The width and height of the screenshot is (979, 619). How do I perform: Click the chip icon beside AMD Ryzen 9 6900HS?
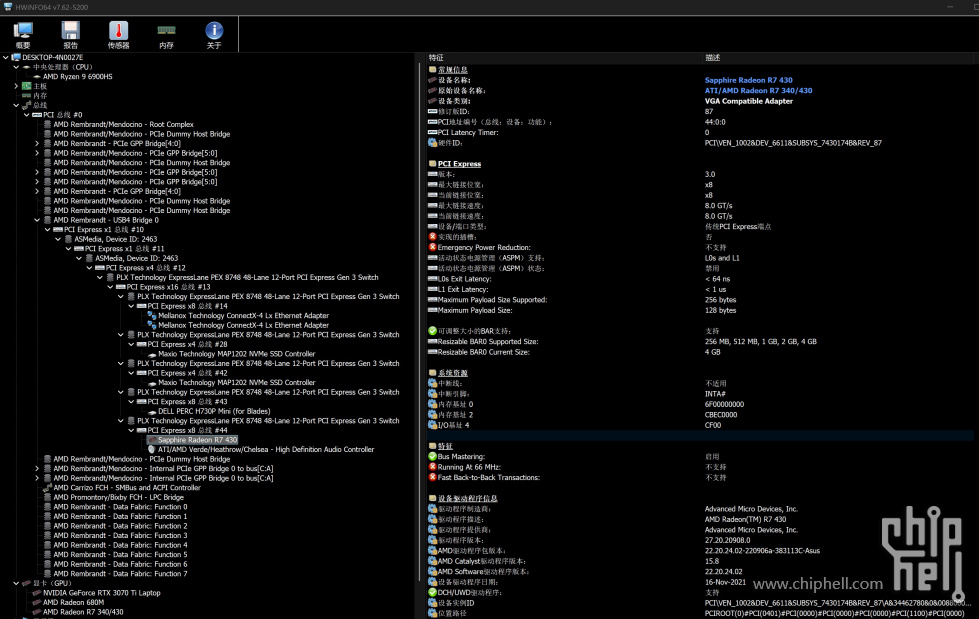pyautogui.click(x=37, y=77)
